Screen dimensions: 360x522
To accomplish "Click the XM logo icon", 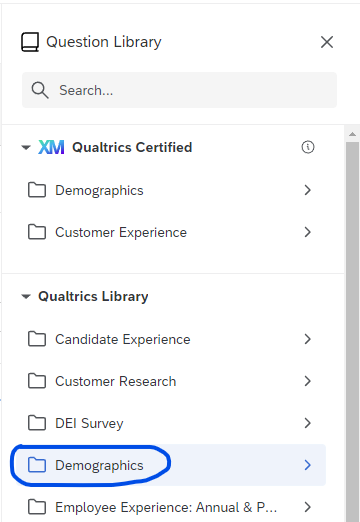I will pos(51,147).
